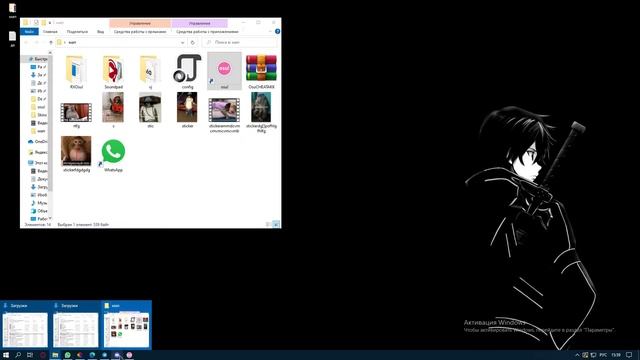Open the Skins folder in quick access
This screenshot has height=360, width=640.
(x=39, y=115)
